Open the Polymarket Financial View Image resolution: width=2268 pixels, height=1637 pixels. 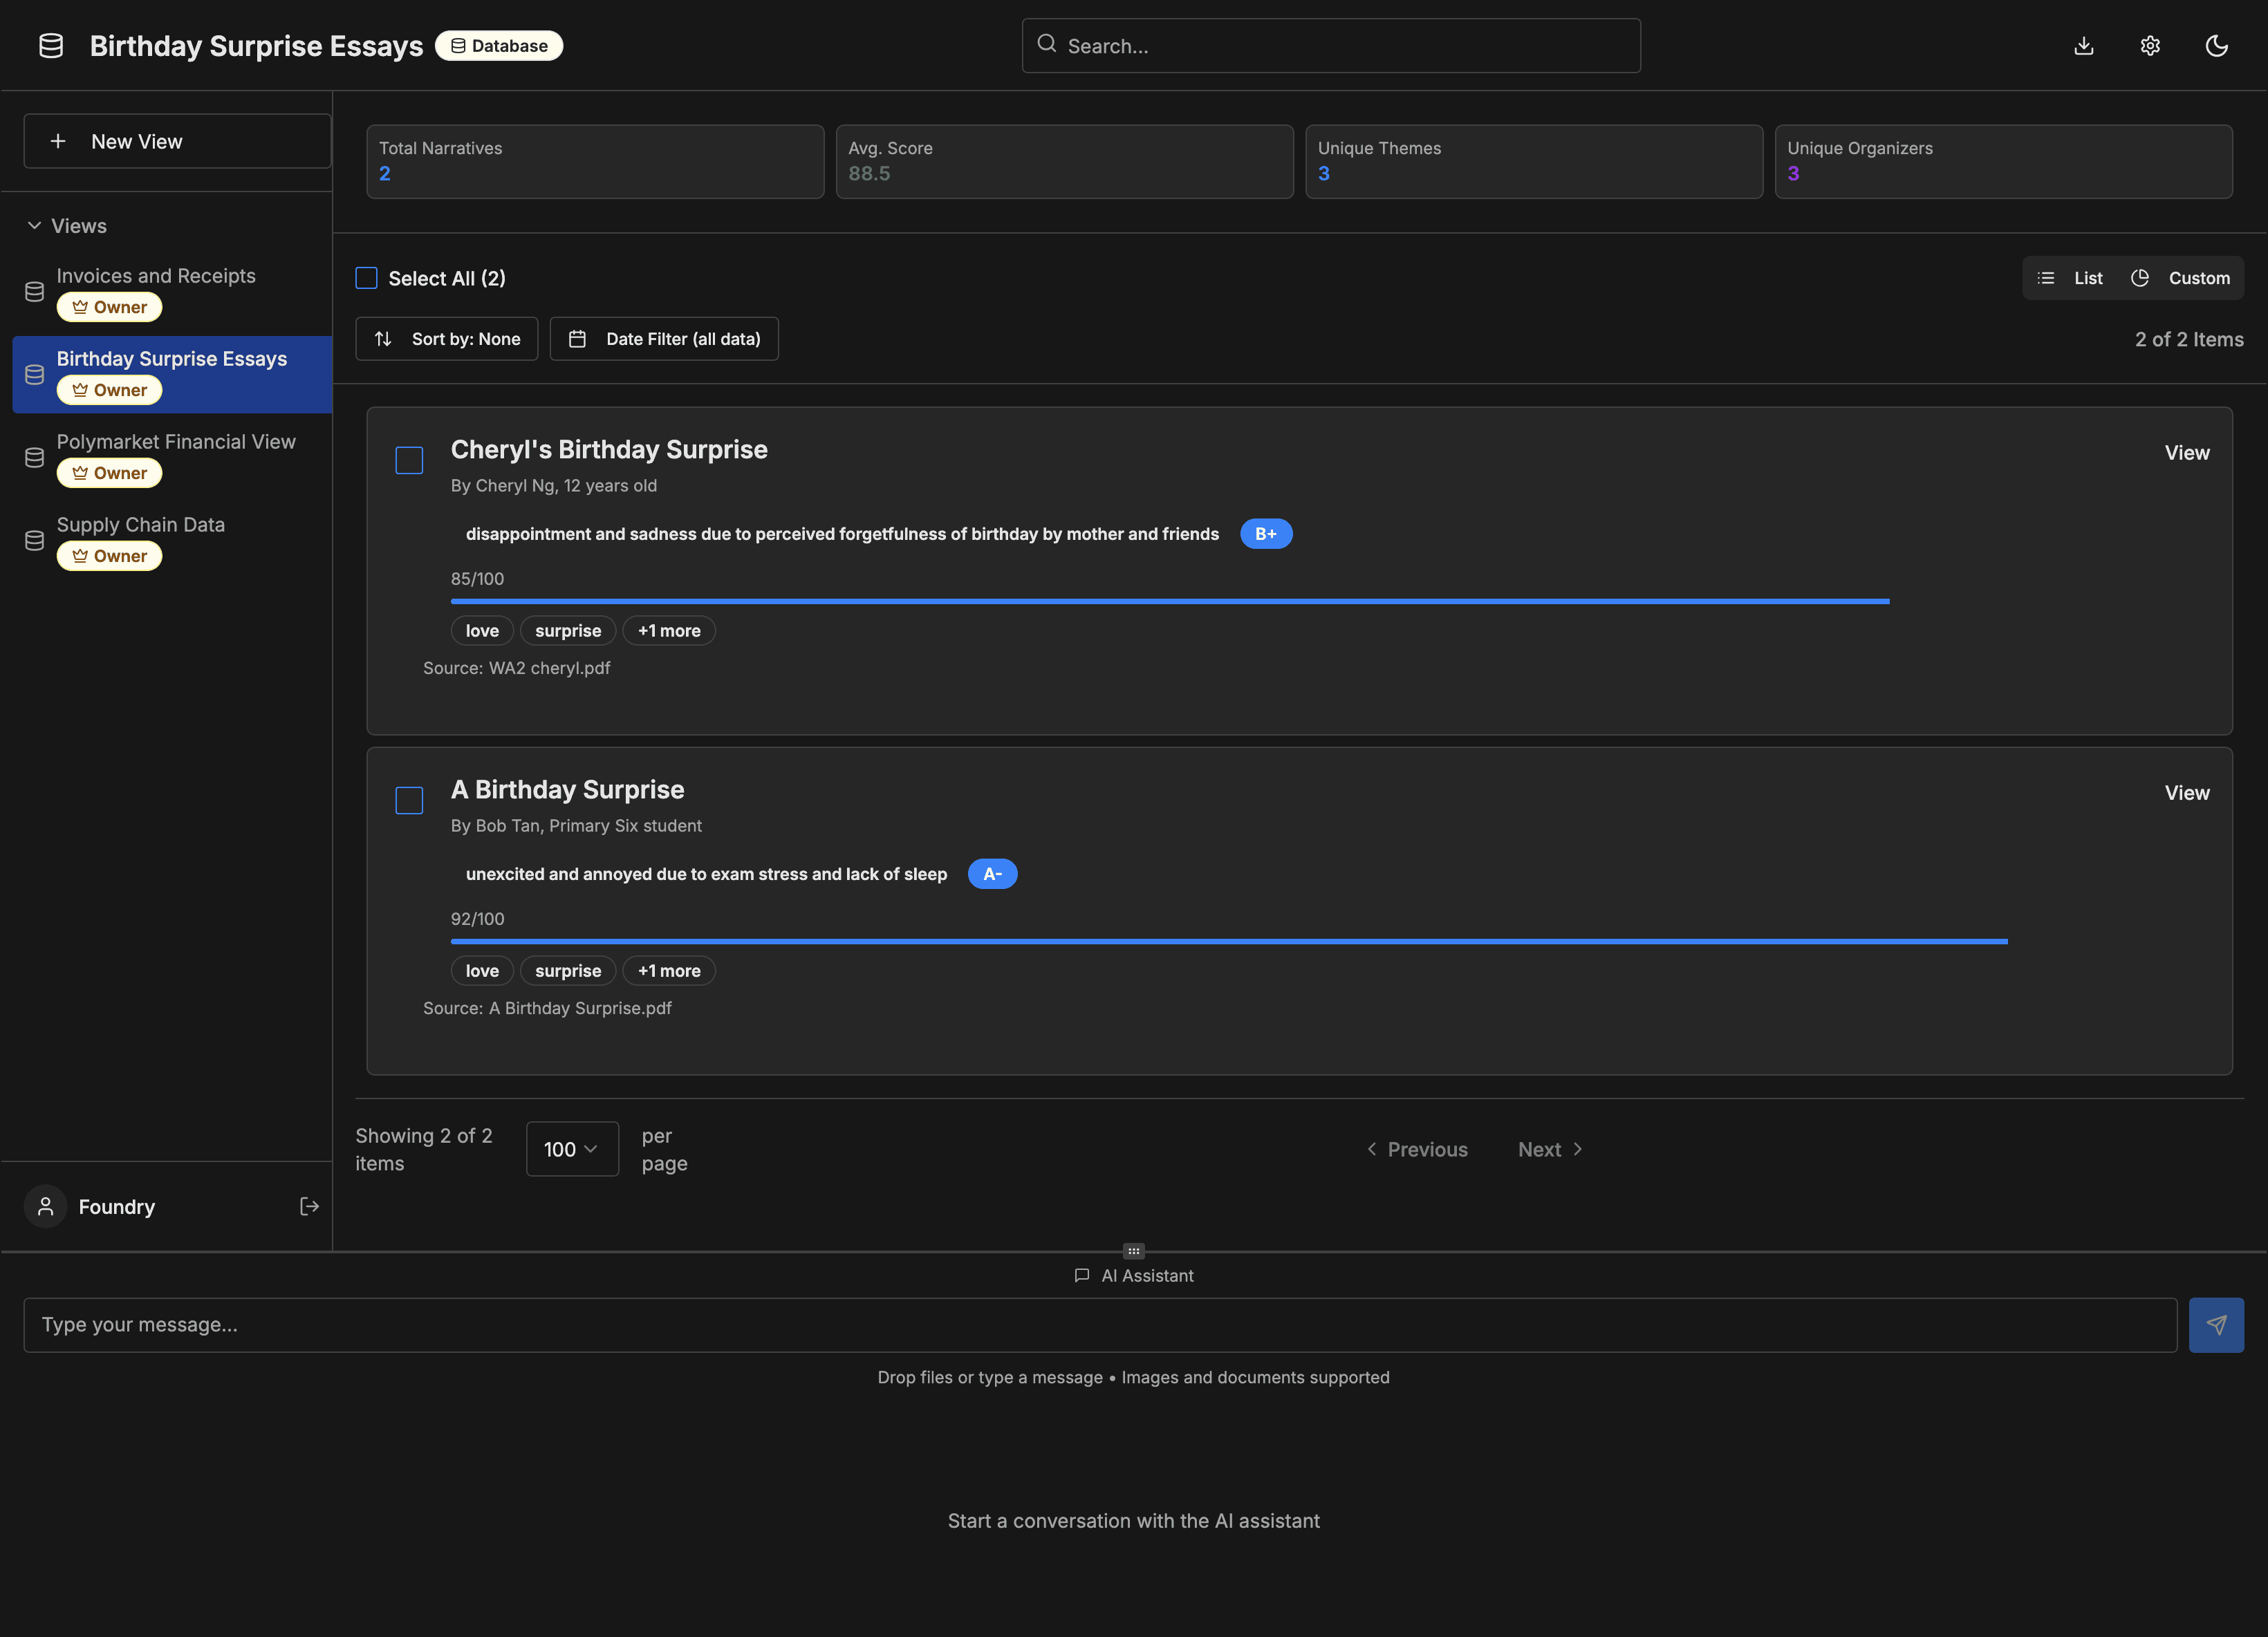[172, 457]
